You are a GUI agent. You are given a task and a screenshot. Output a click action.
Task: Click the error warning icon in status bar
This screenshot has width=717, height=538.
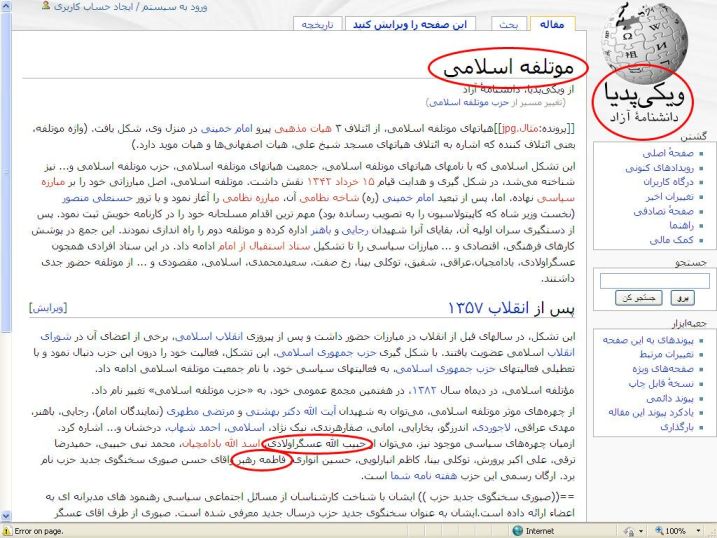coord(8,531)
